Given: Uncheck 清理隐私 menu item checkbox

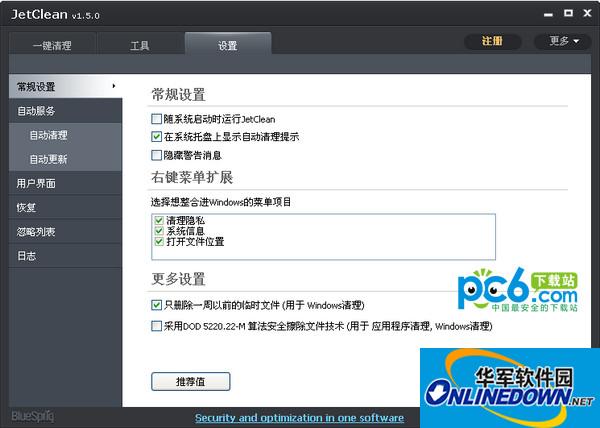Looking at the screenshot, I should (159, 220).
